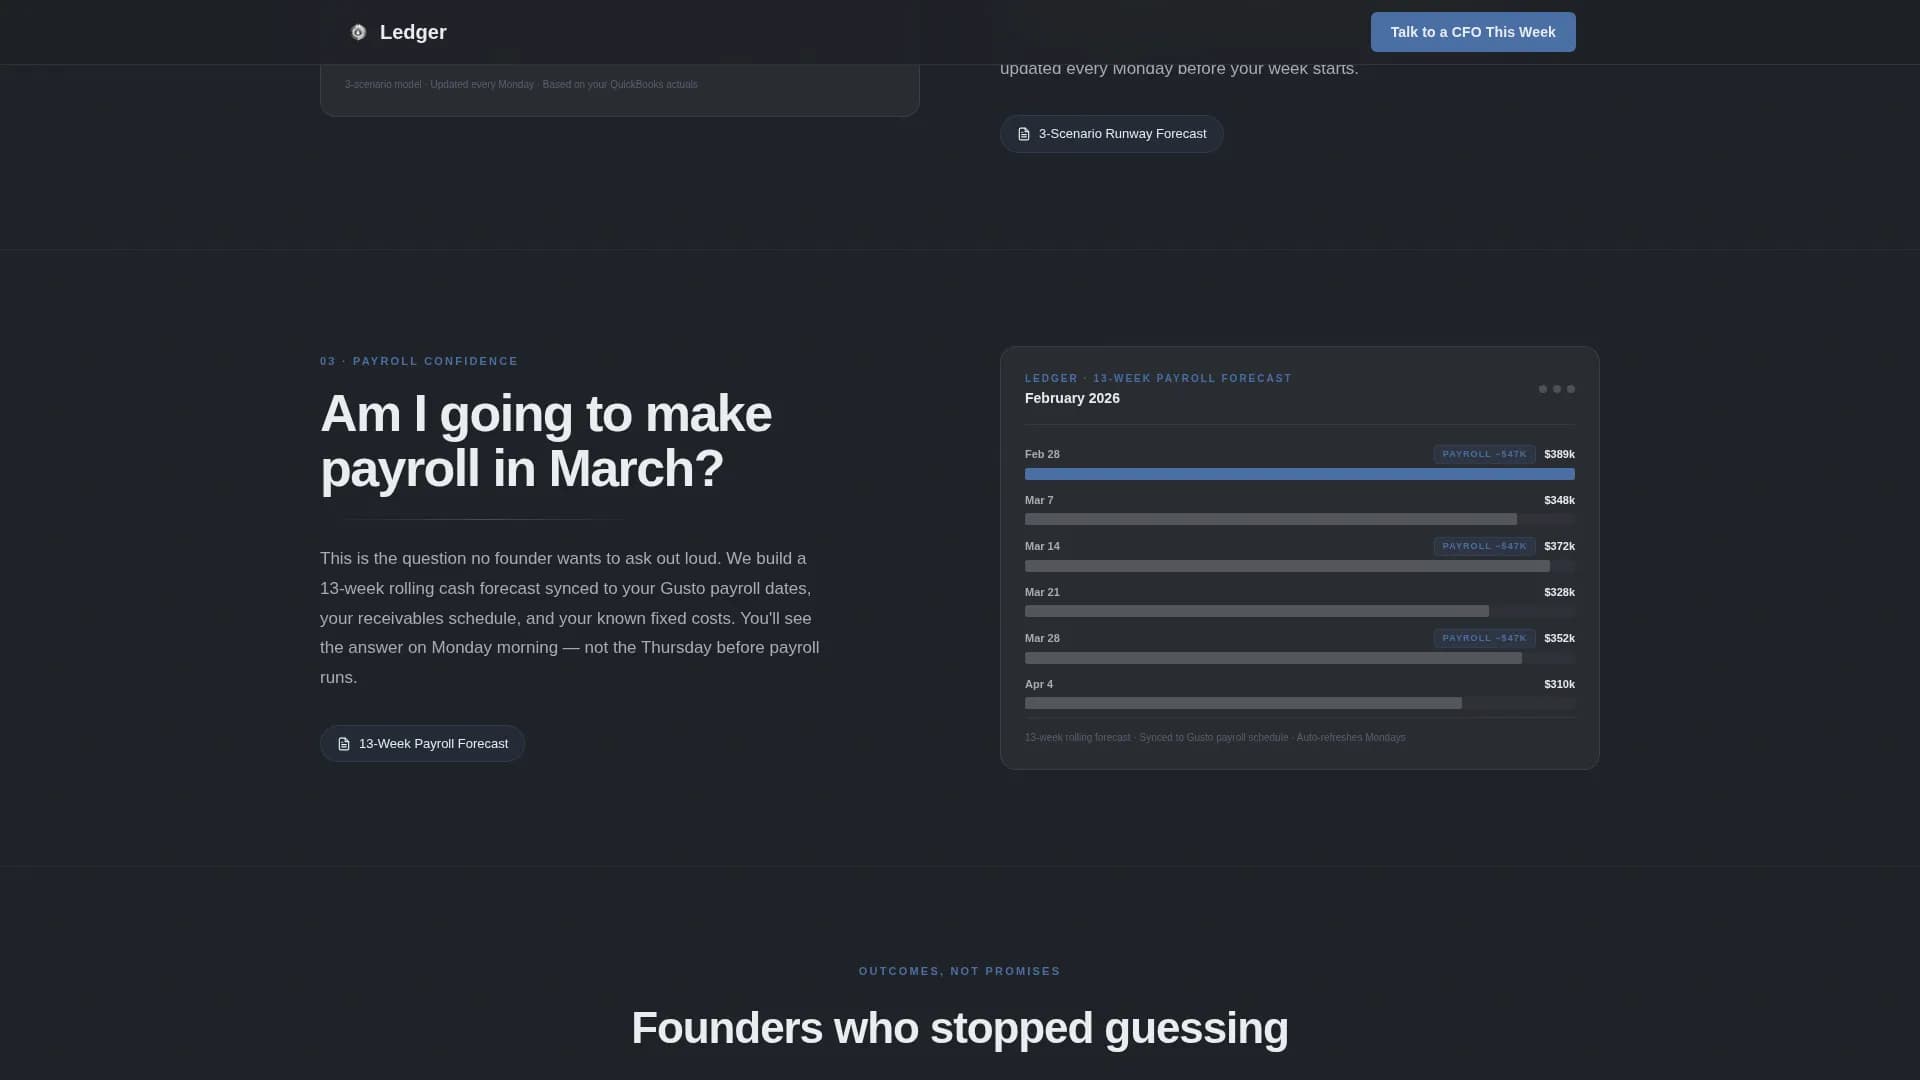Open the 3-Scenario Runway Forecast

tap(1111, 133)
